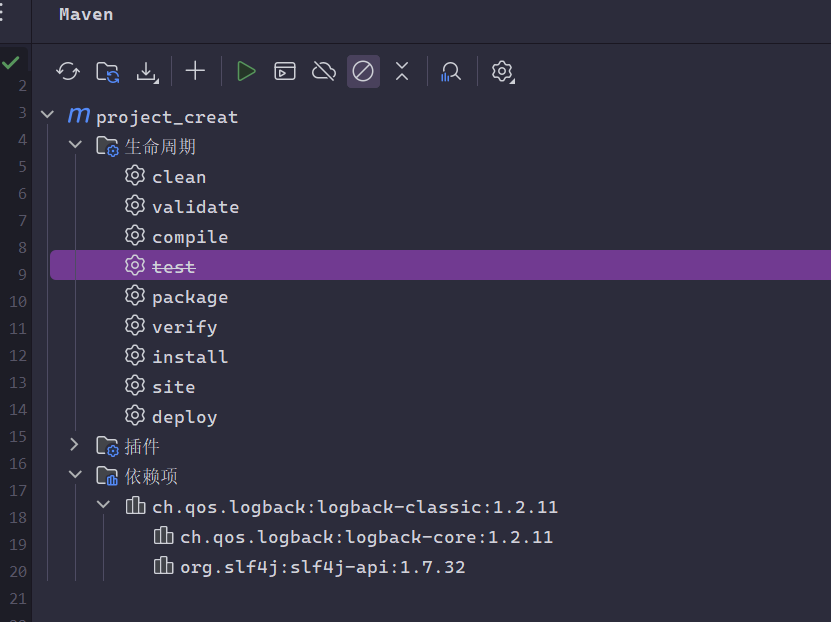Open the Analyze Dependencies icon
831x622 pixels.
tap(451, 71)
